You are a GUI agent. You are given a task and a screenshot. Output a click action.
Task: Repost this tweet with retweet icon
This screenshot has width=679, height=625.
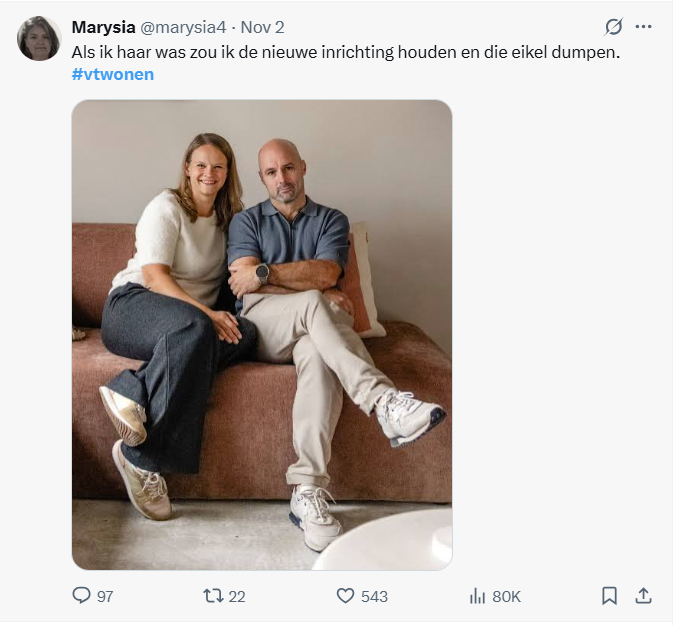pyautogui.click(x=212, y=596)
